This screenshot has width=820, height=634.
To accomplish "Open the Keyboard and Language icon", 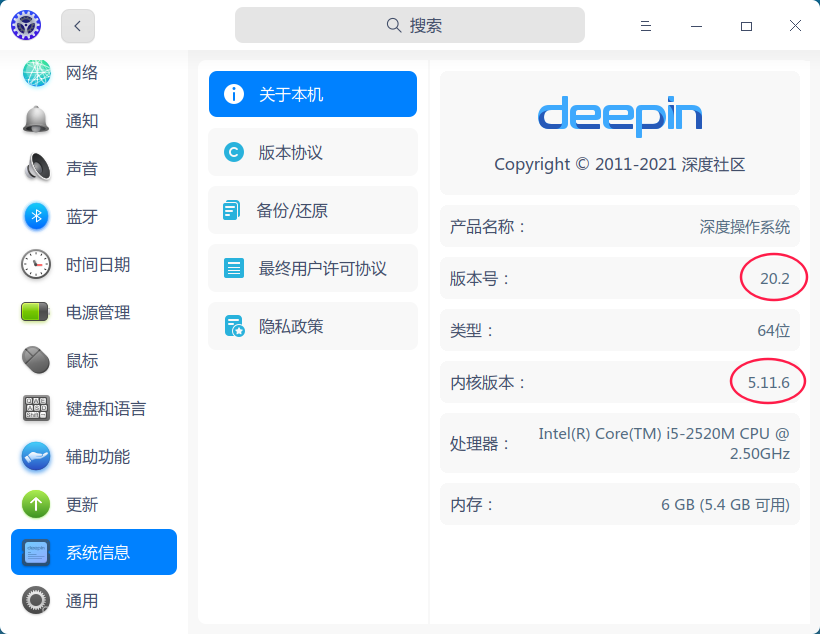I will click(37, 409).
